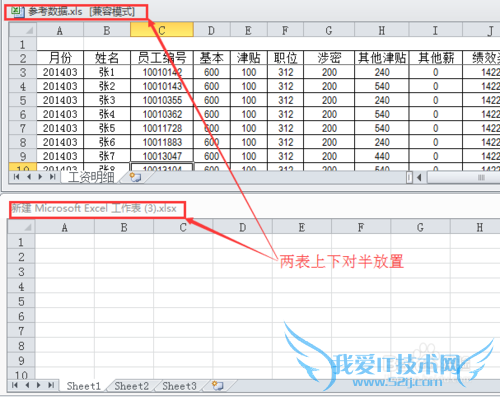Click the cell containing 张4
The height and width of the screenshot is (397, 500).
pos(107,114)
